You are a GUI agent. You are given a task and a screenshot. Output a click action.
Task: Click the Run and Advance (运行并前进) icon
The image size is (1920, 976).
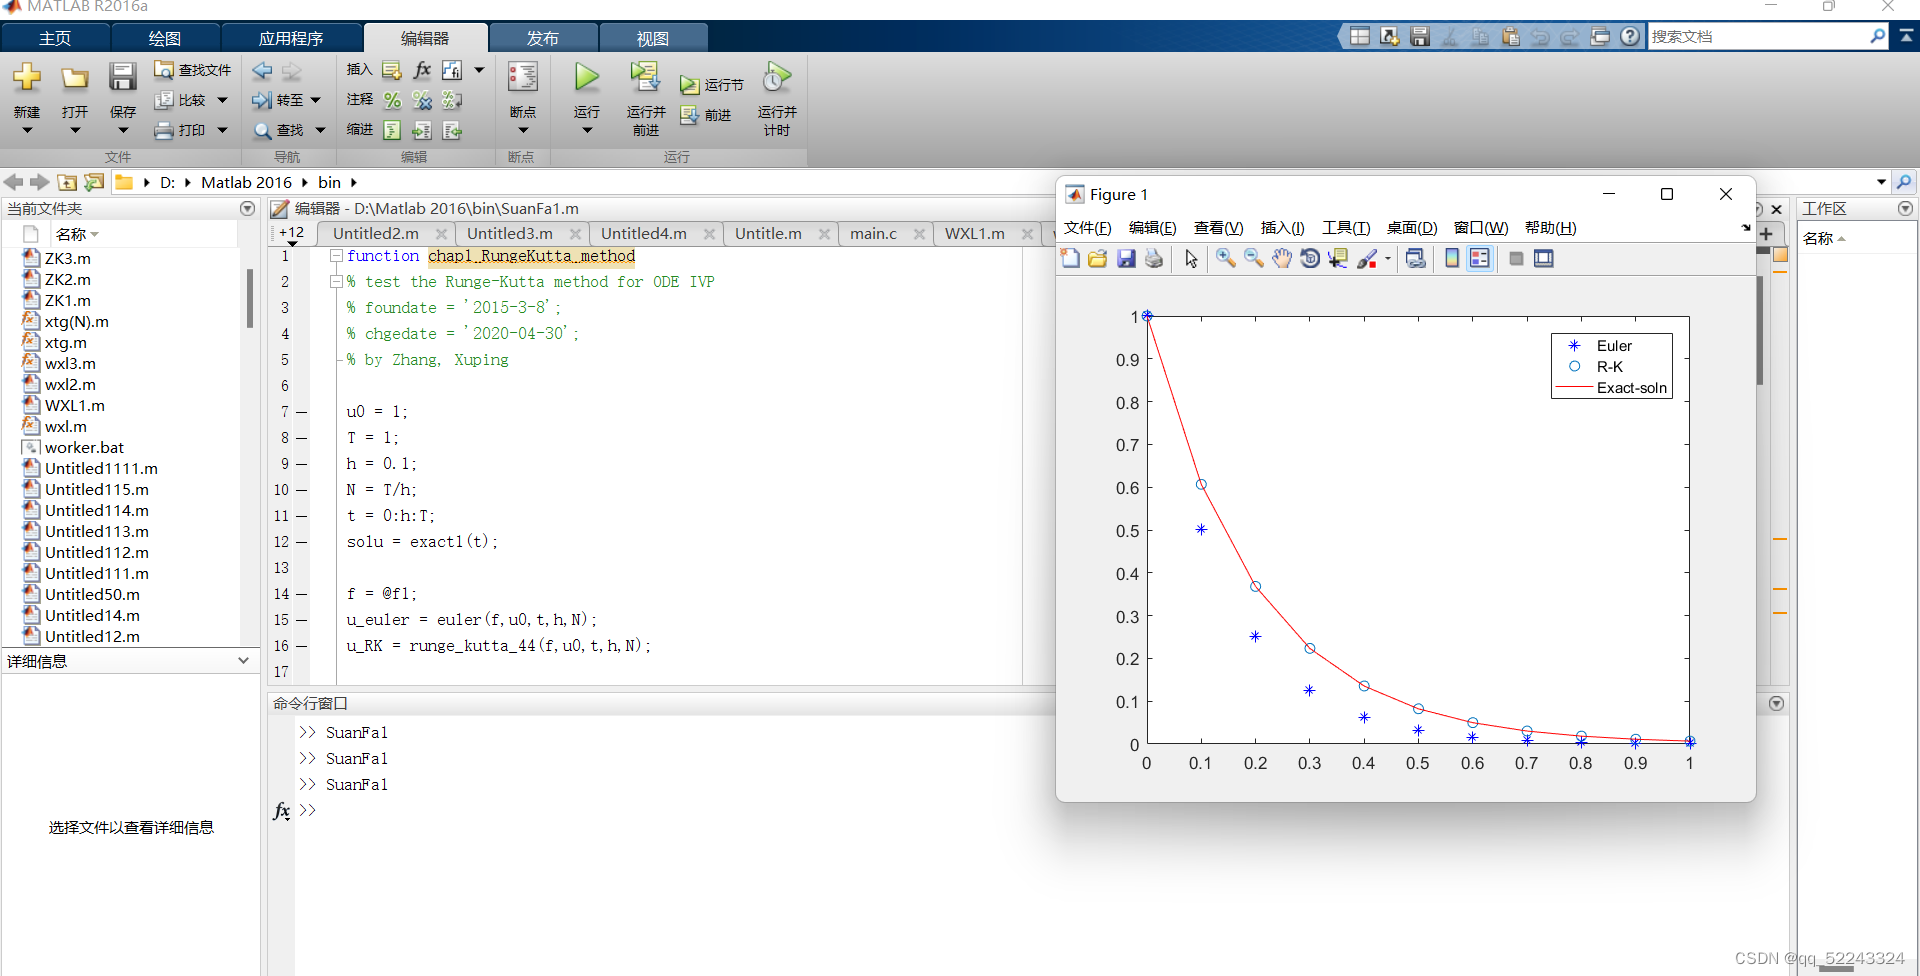tap(645, 77)
